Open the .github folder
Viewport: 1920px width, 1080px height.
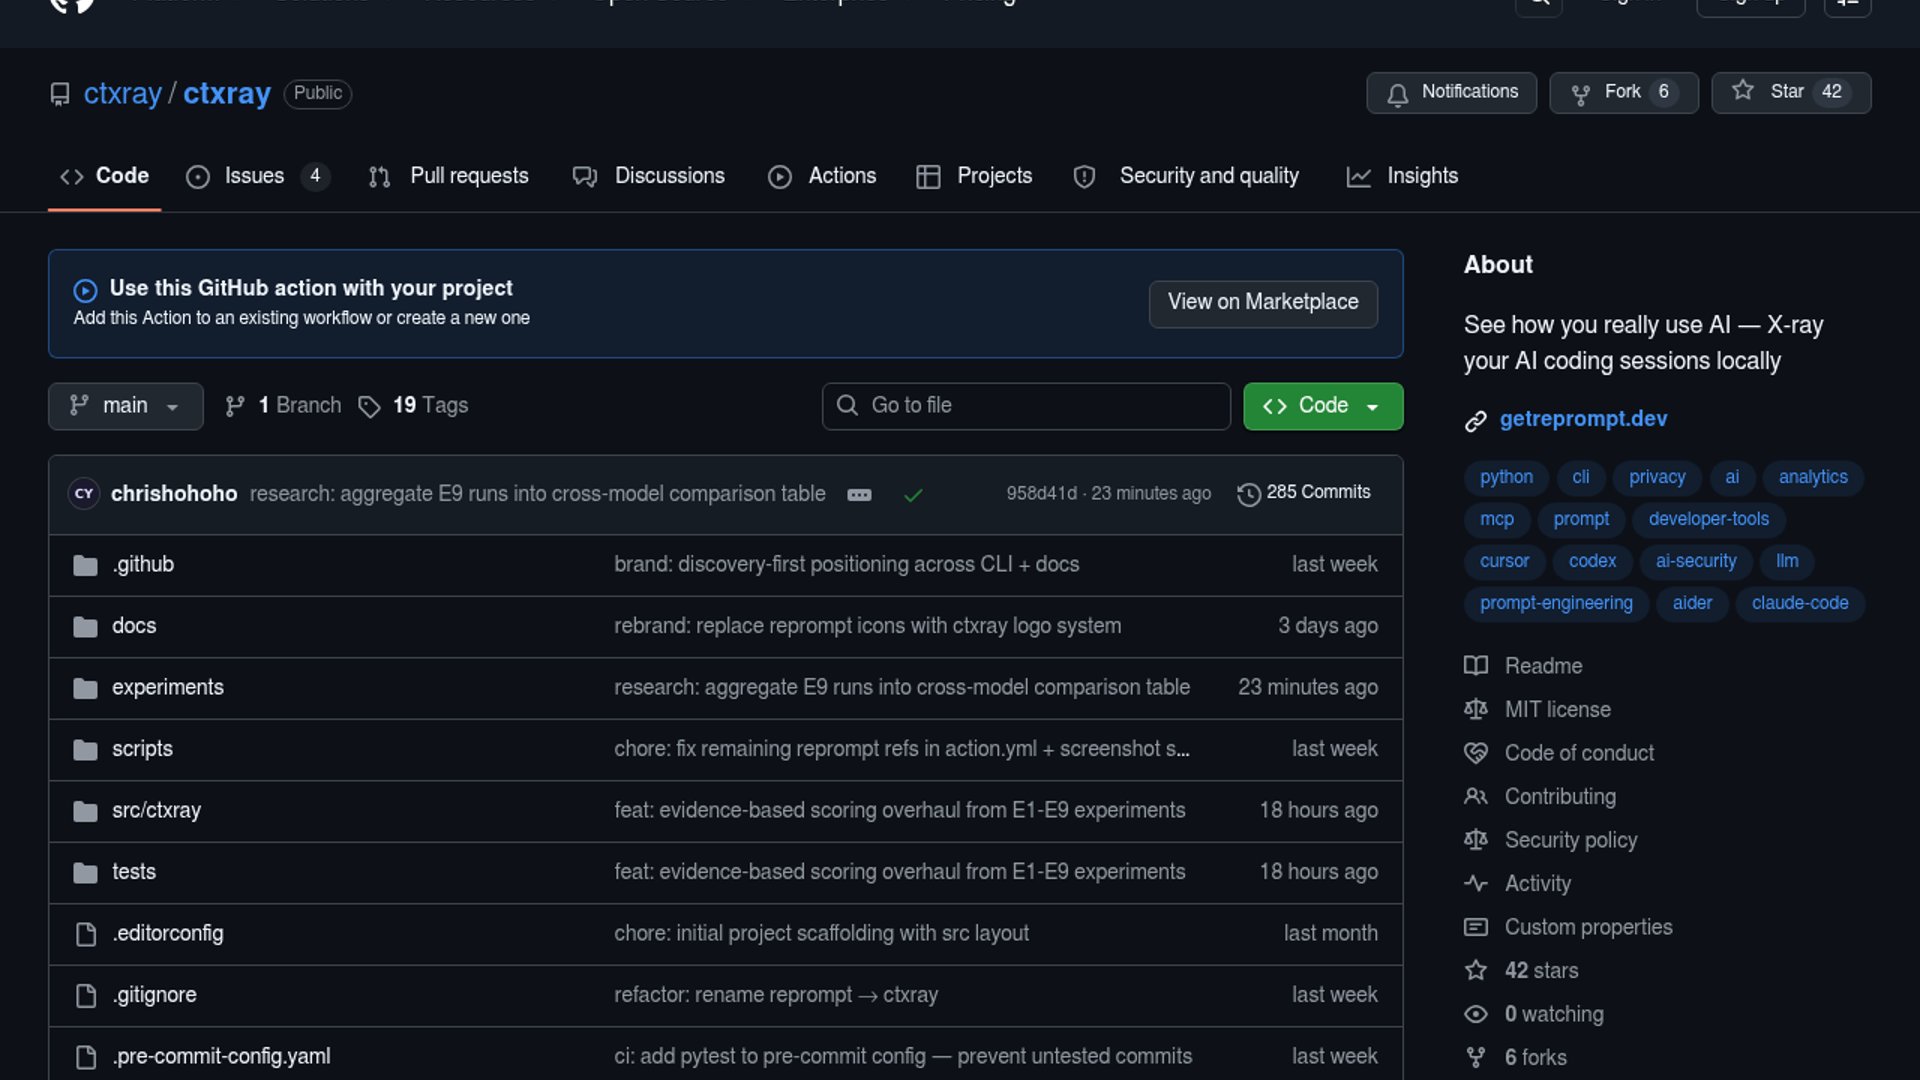[143, 564]
